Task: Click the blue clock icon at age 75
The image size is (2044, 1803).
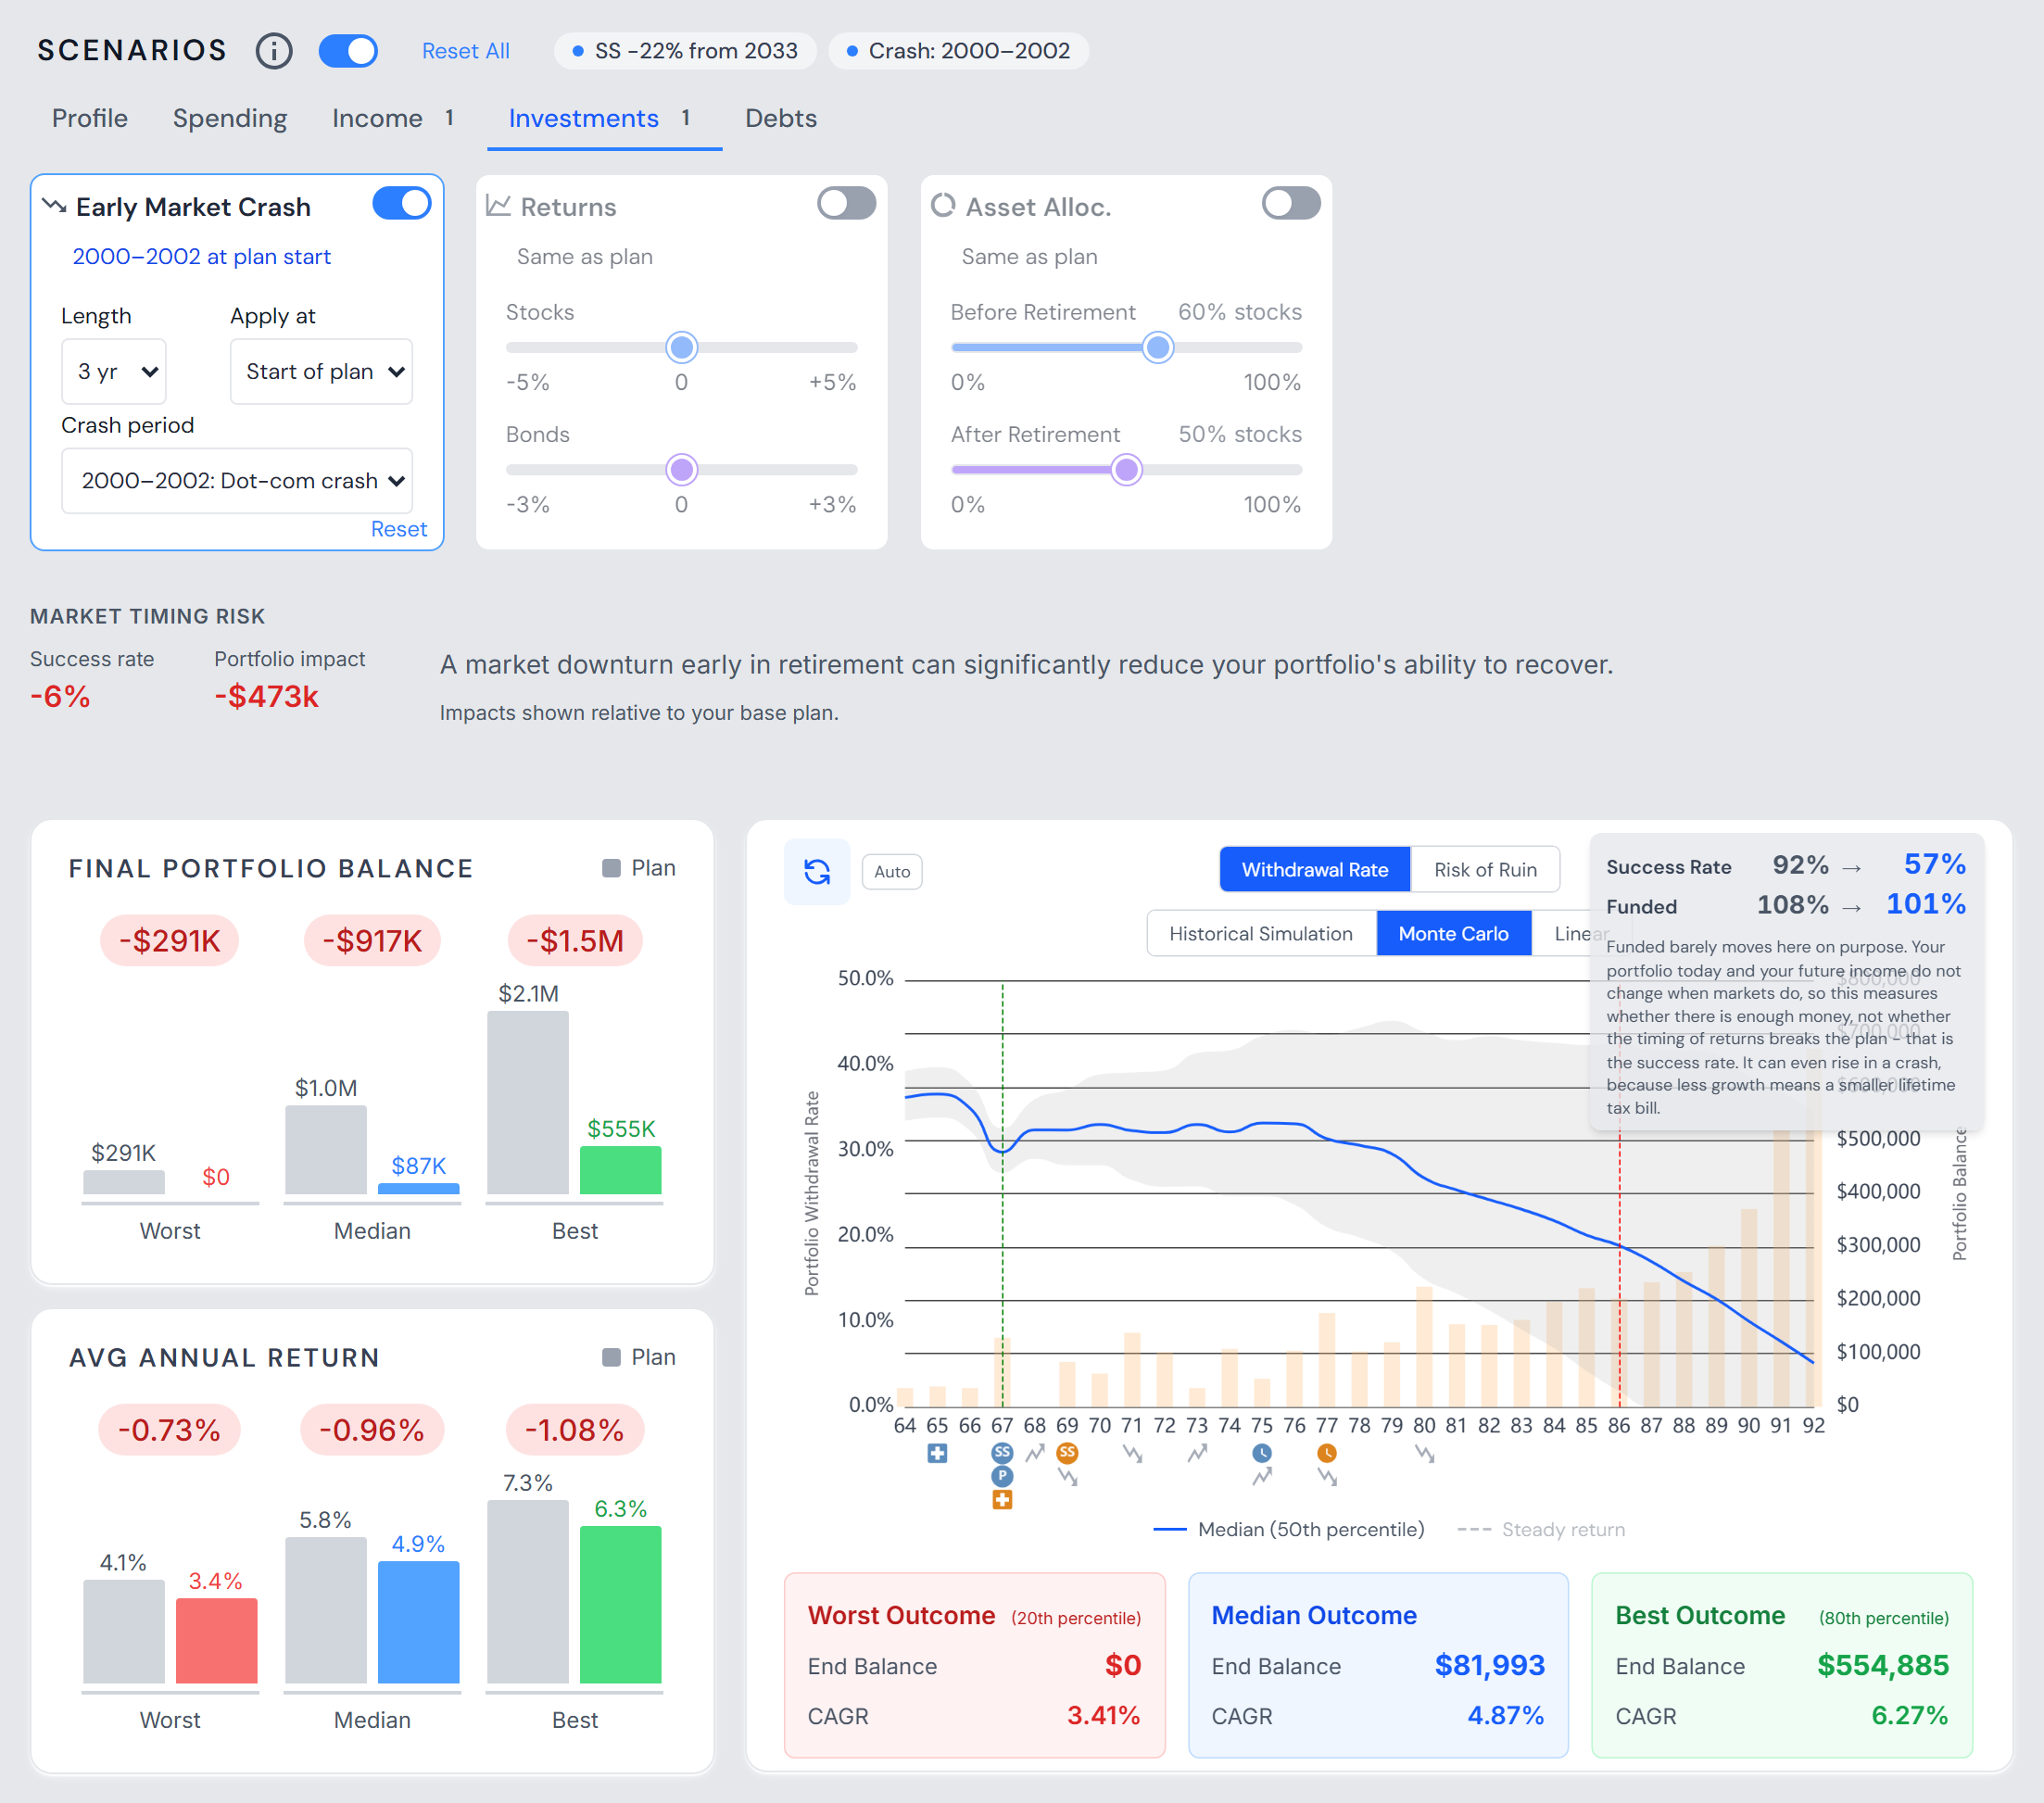Action: tap(1262, 1452)
